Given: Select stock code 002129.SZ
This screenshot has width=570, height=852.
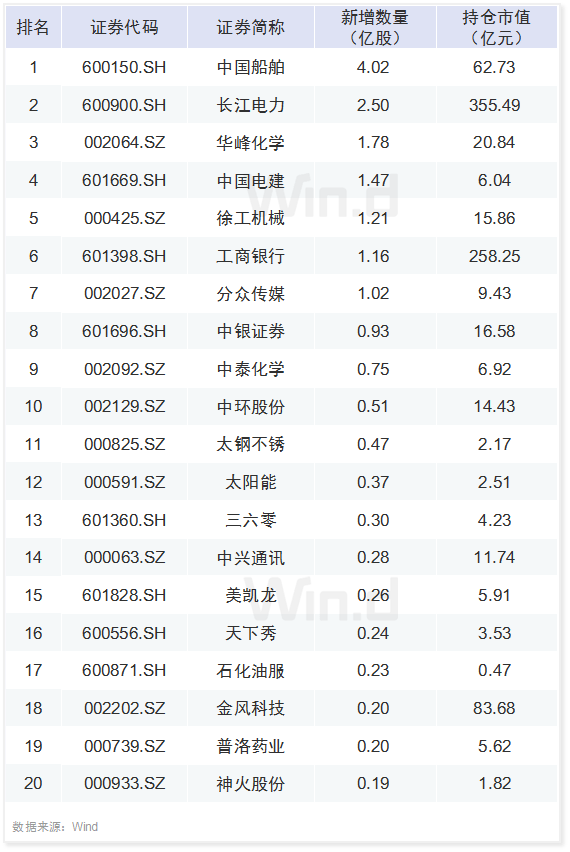Looking at the screenshot, I should (124, 406).
